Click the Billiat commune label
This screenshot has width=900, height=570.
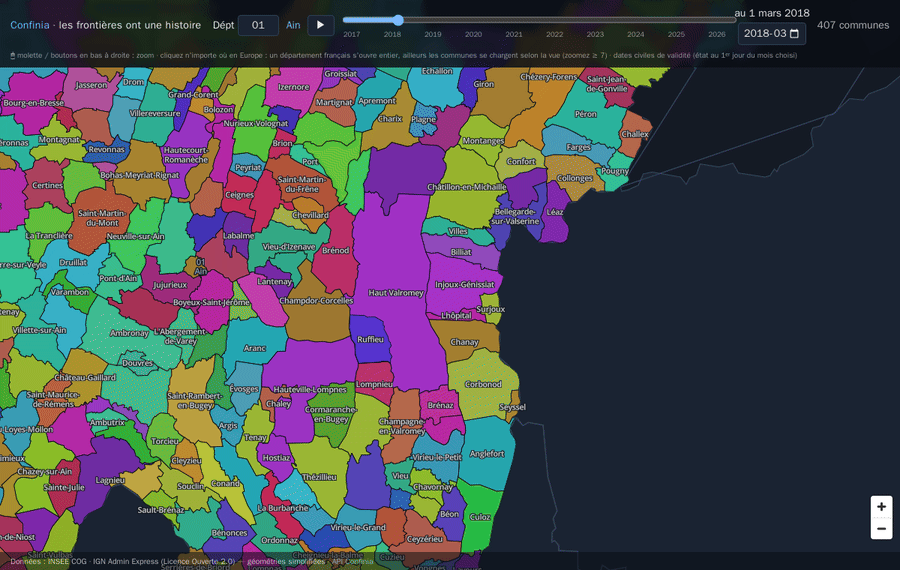(461, 252)
